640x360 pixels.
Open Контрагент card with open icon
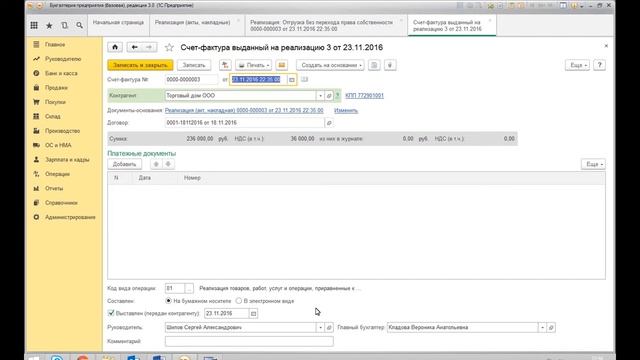(x=329, y=96)
